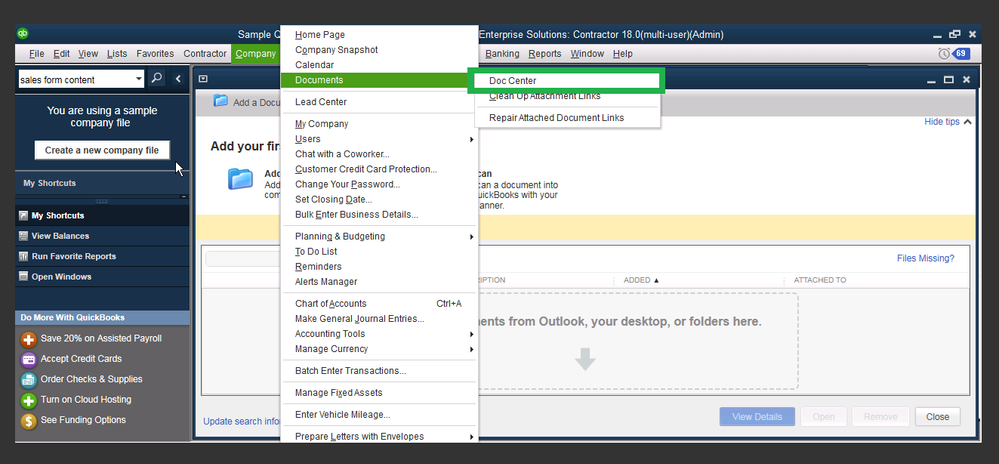Click My Shortcuts icon in sidebar
Image resolution: width=999 pixels, height=464 pixels.
click(24, 215)
